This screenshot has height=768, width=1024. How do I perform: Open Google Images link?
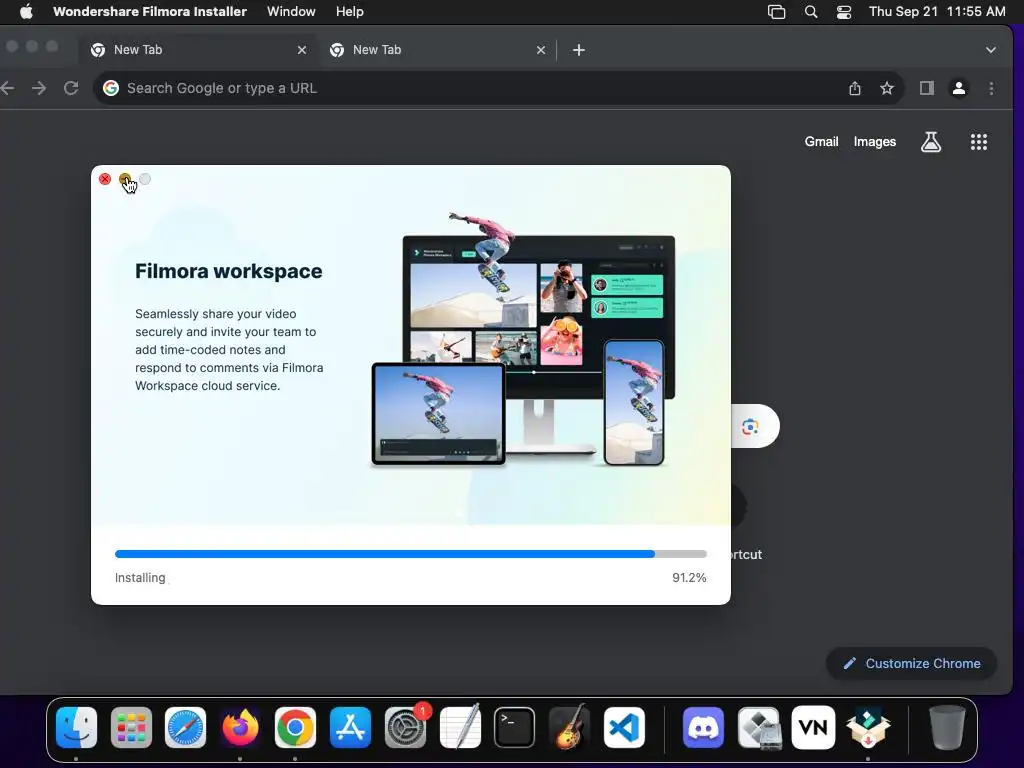point(874,142)
